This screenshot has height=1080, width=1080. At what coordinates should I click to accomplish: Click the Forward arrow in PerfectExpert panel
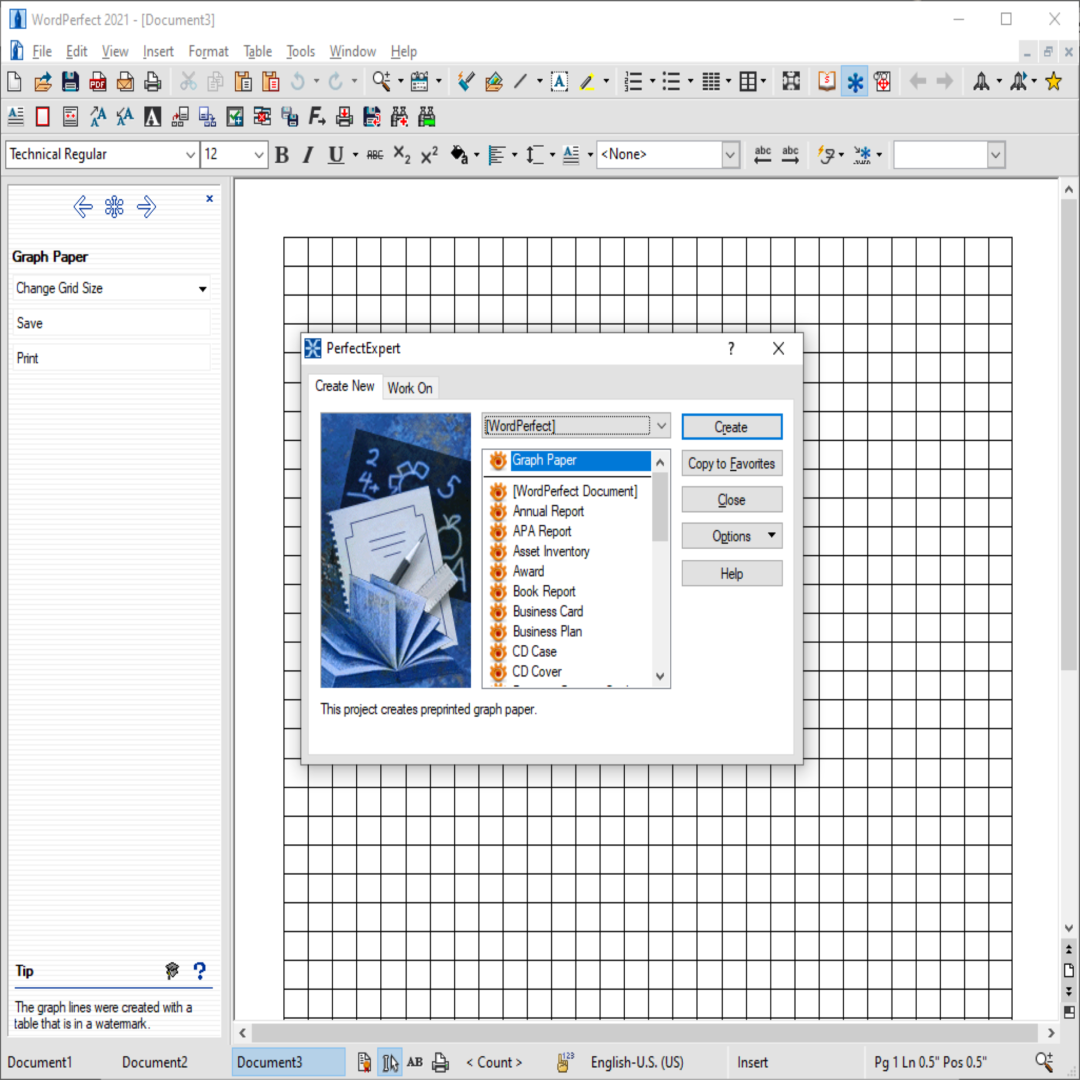point(146,207)
